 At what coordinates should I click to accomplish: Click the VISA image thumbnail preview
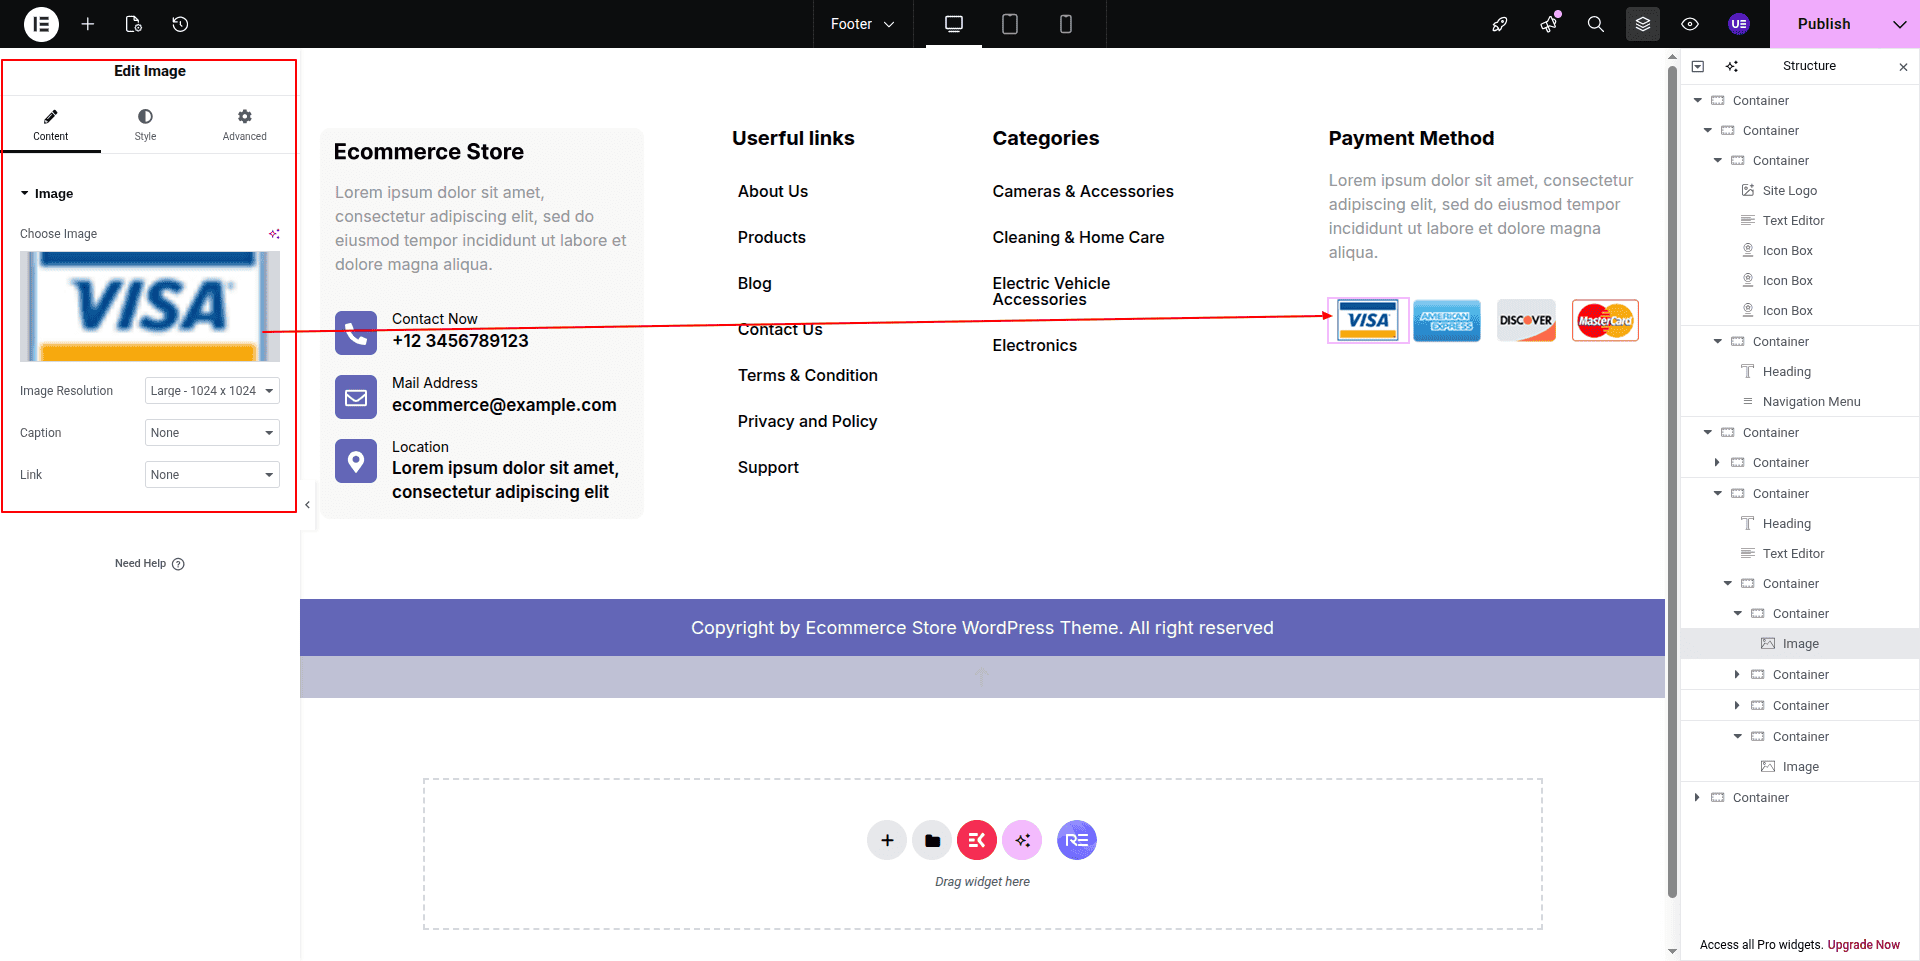(x=150, y=306)
